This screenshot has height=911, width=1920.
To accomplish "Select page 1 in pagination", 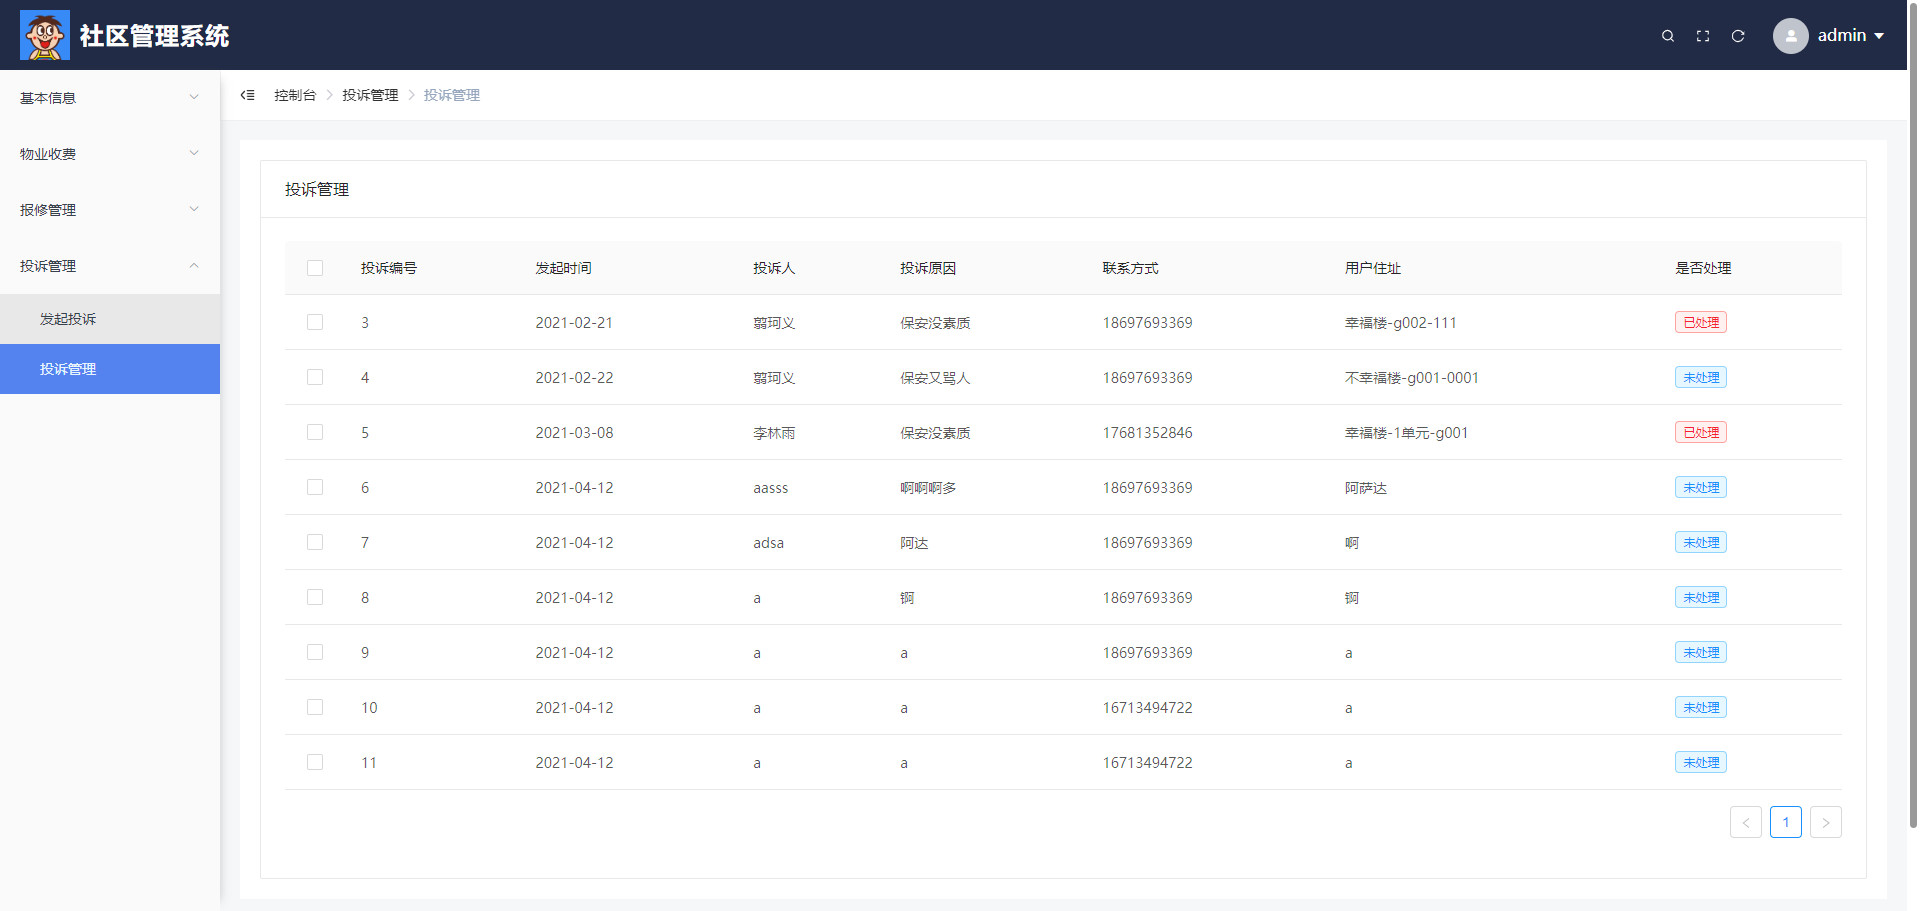I will (x=1786, y=822).
